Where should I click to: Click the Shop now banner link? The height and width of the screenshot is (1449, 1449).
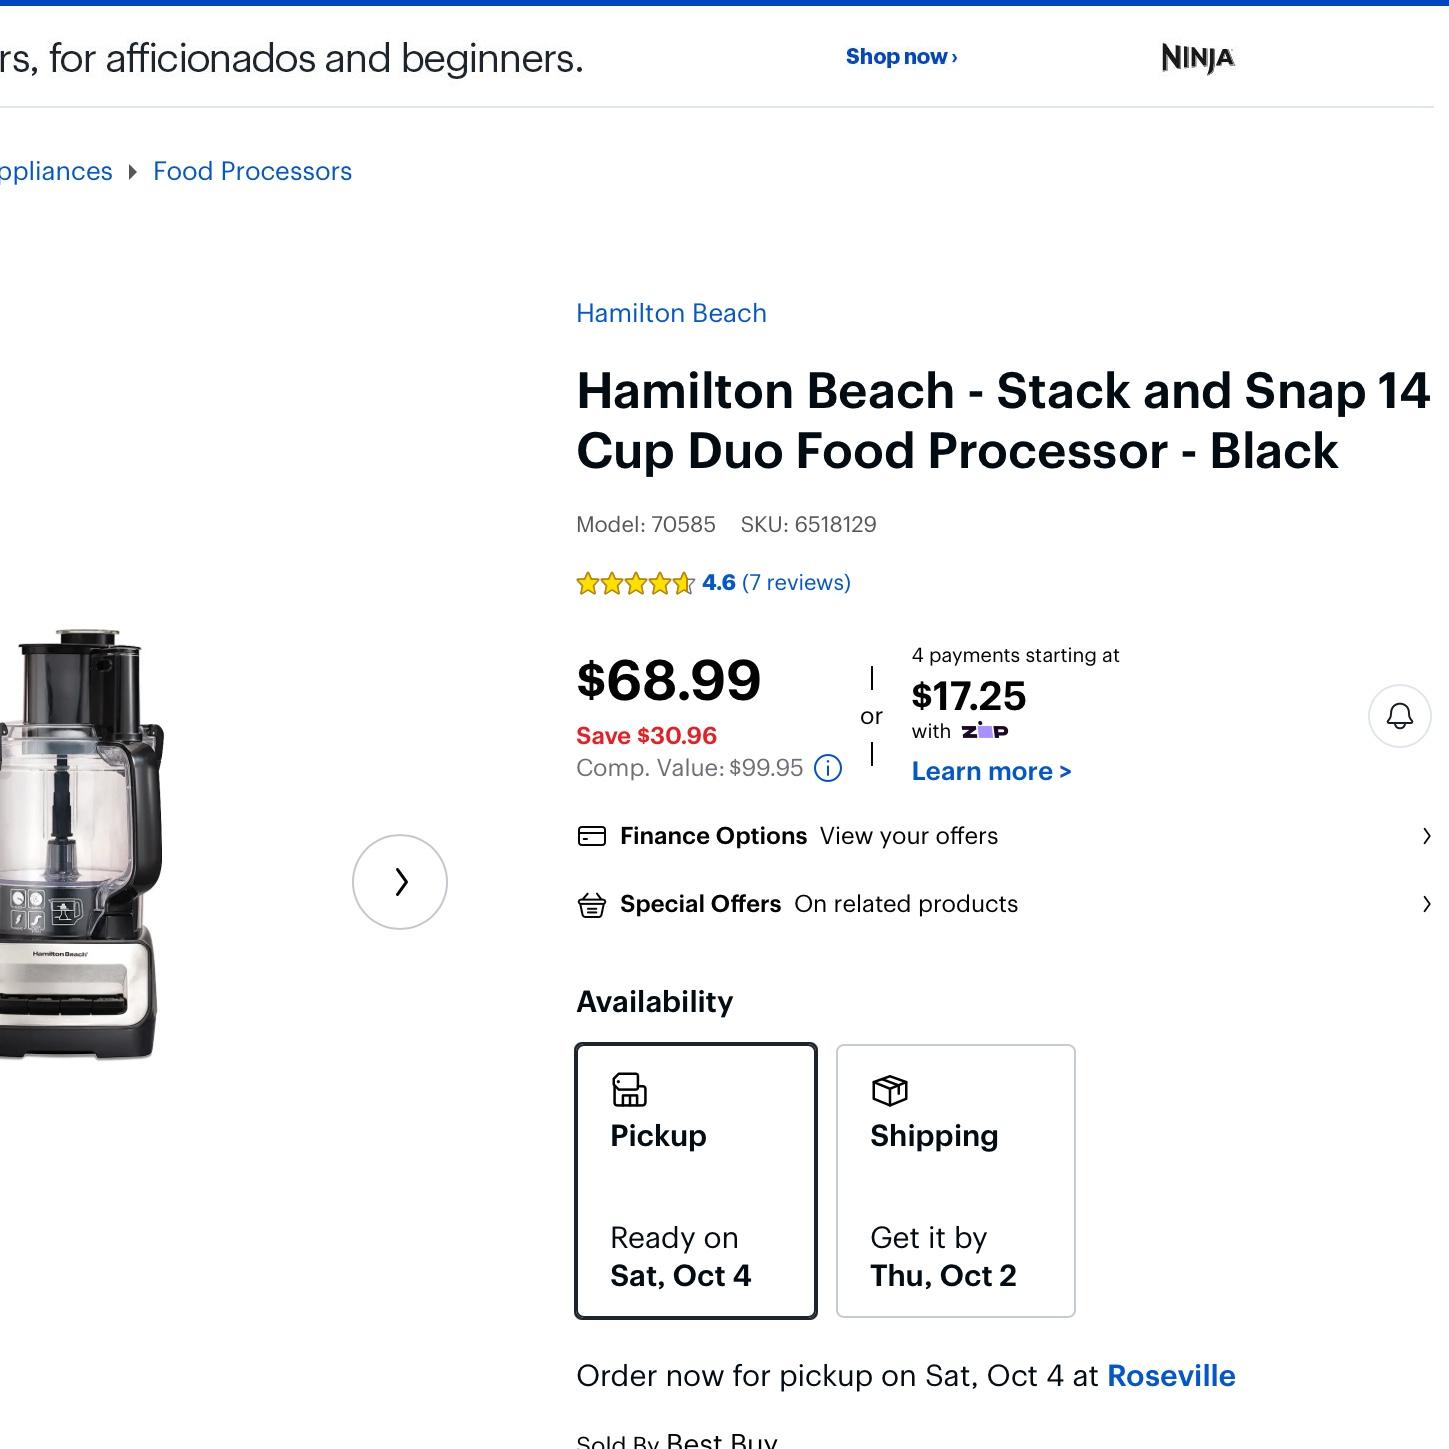click(901, 57)
